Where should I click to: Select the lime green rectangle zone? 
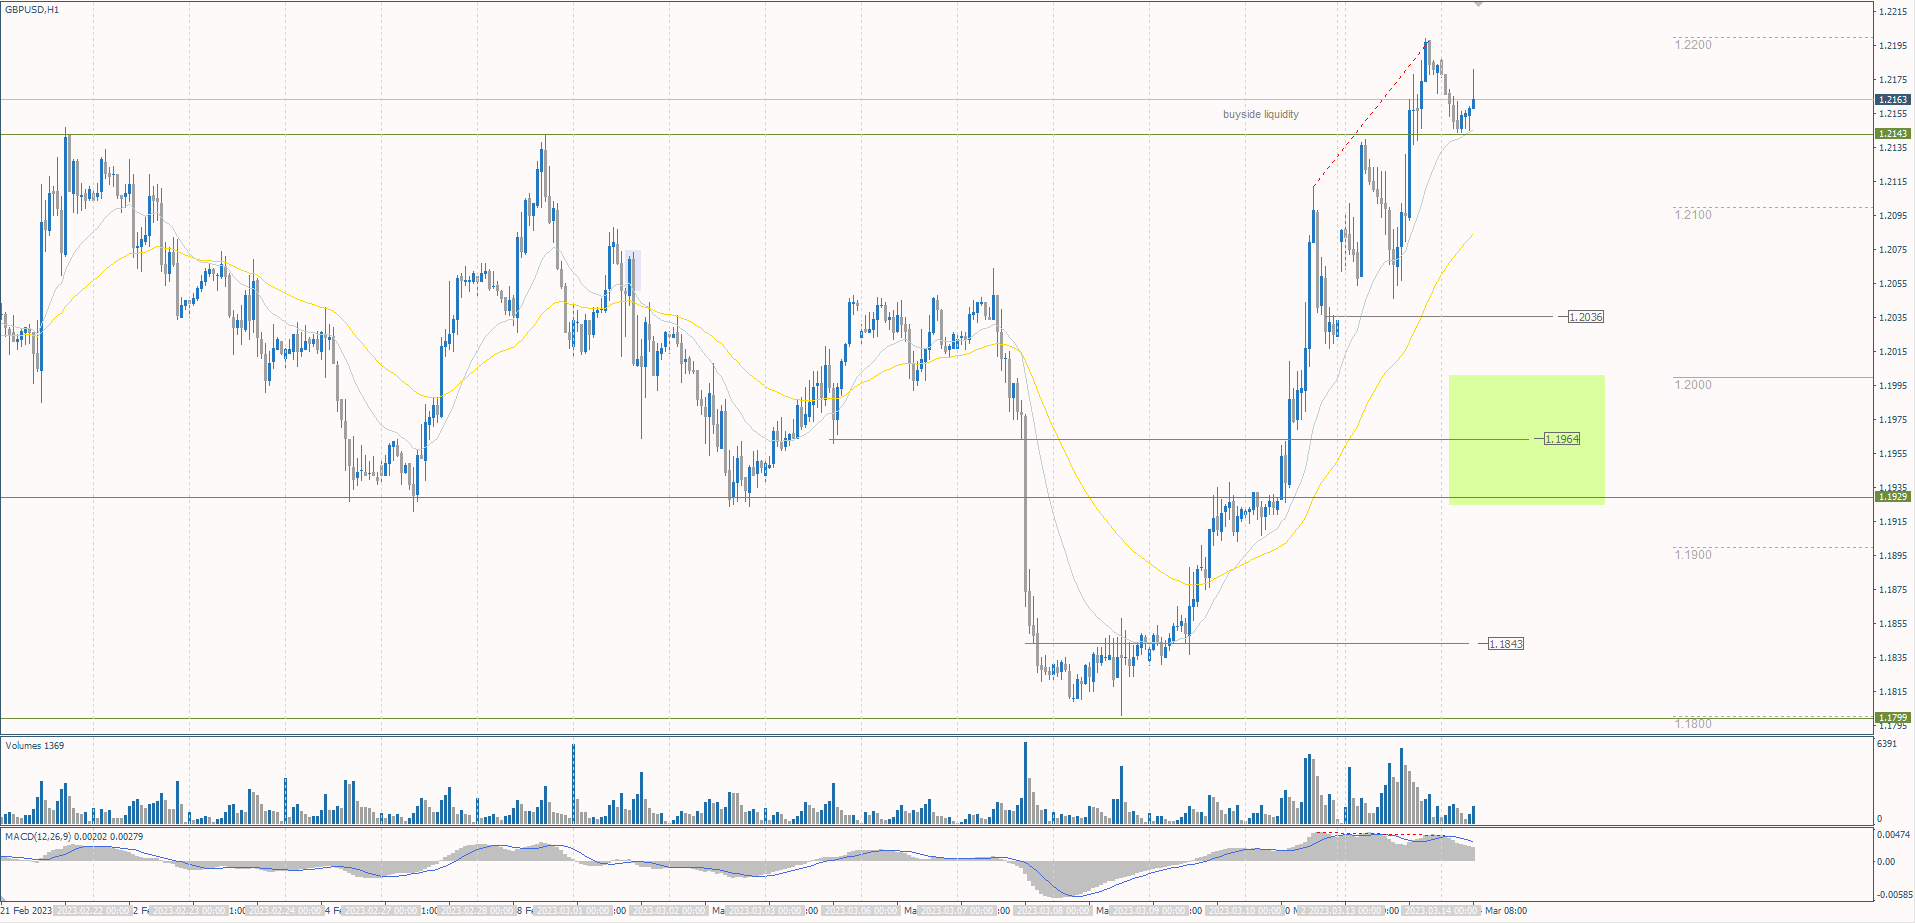1526,440
